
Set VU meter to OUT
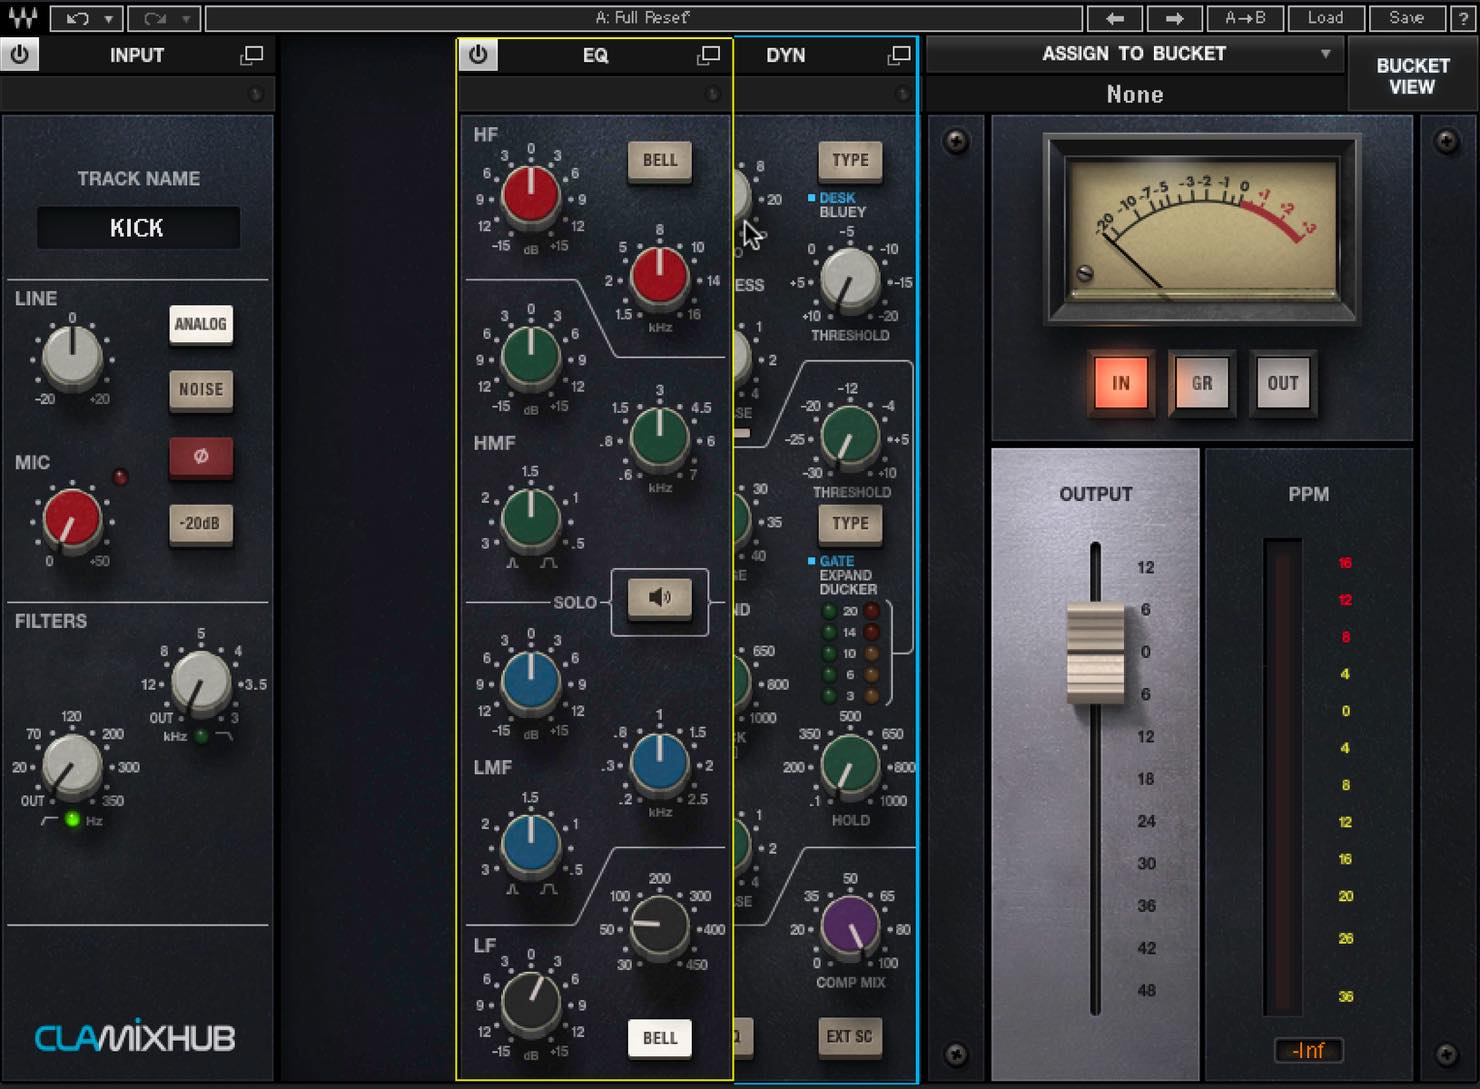[1283, 383]
